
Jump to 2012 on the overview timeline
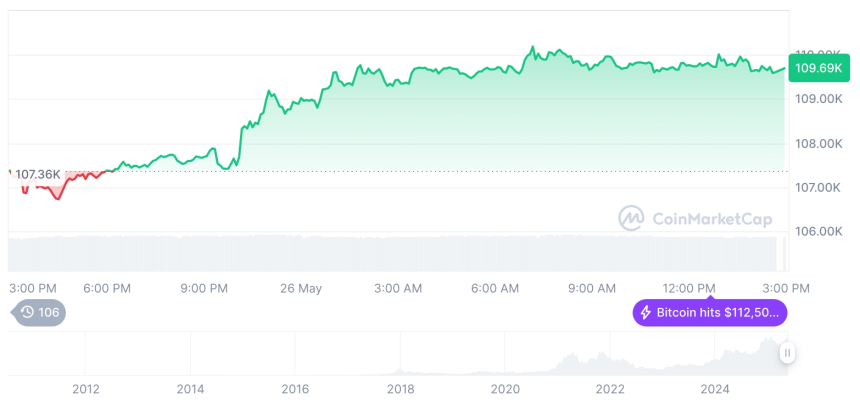[85, 388]
